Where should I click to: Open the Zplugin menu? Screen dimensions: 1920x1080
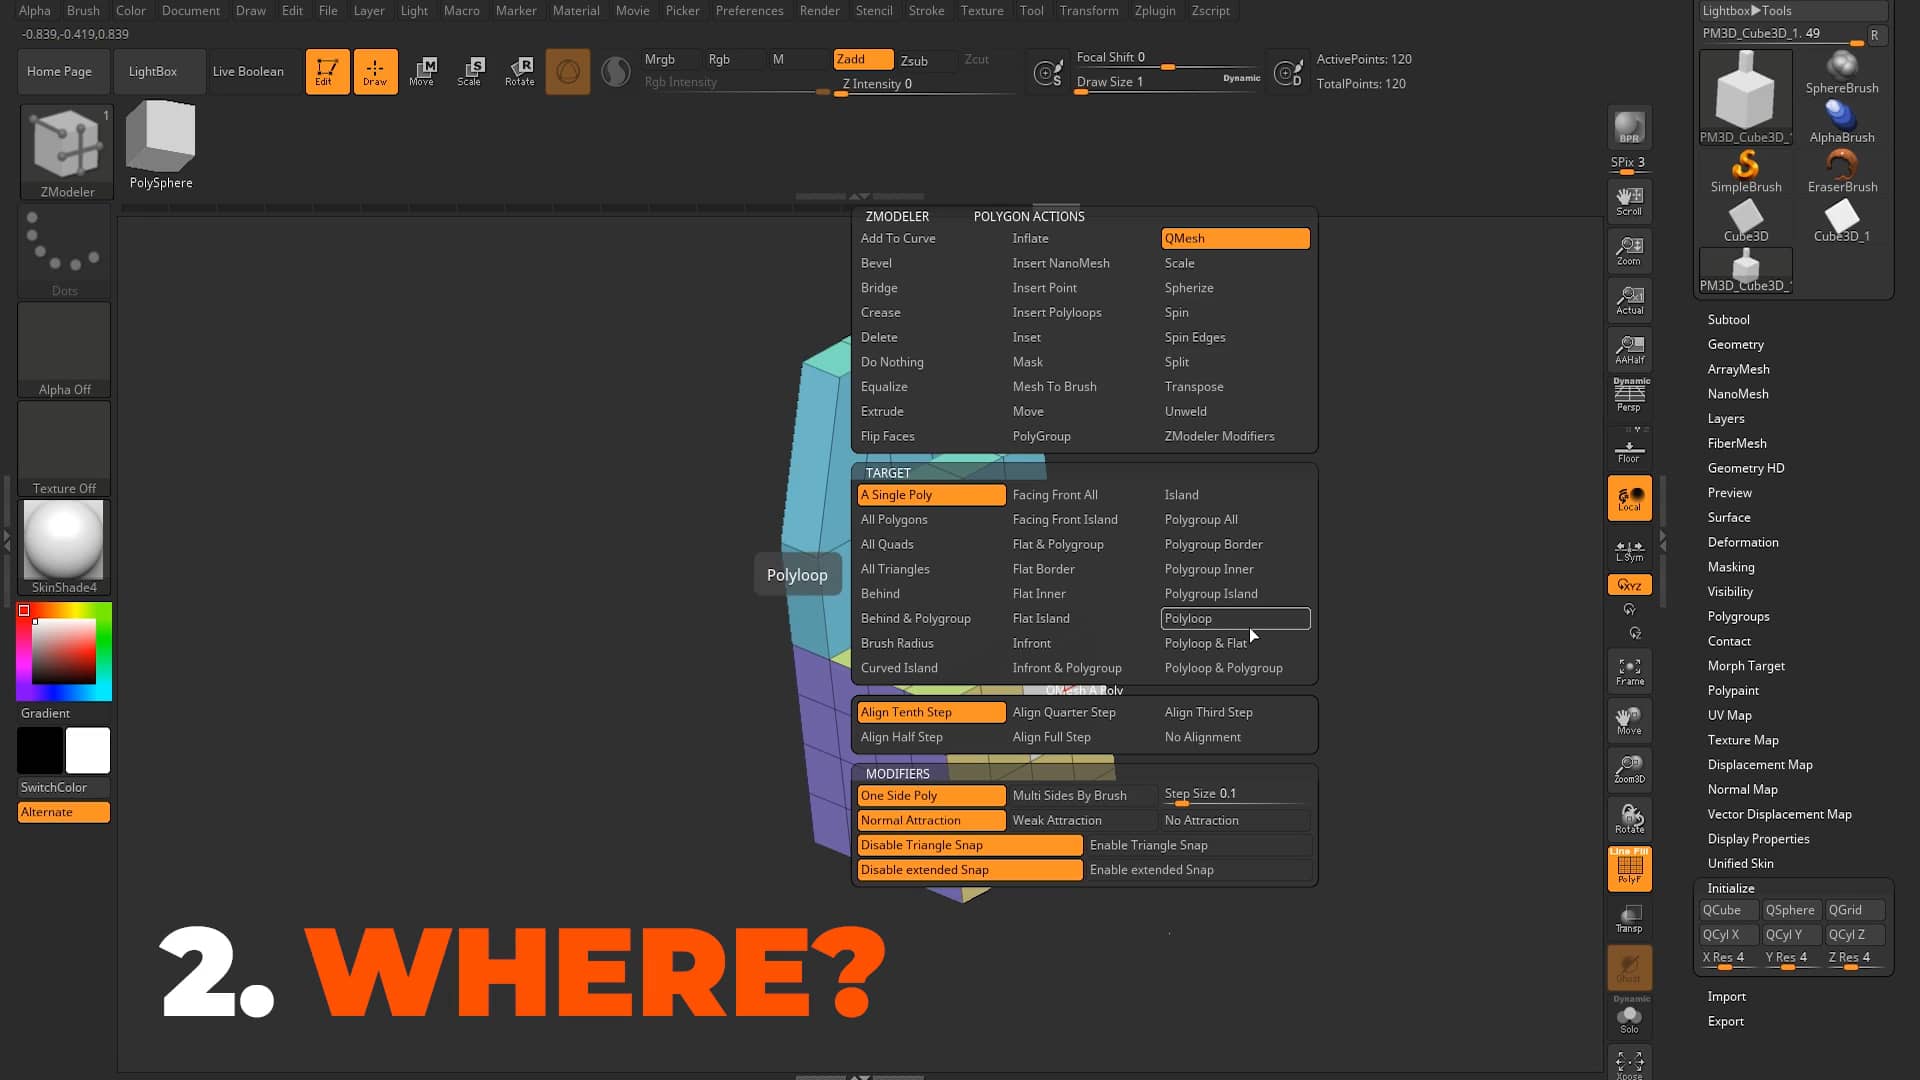click(1155, 11)
